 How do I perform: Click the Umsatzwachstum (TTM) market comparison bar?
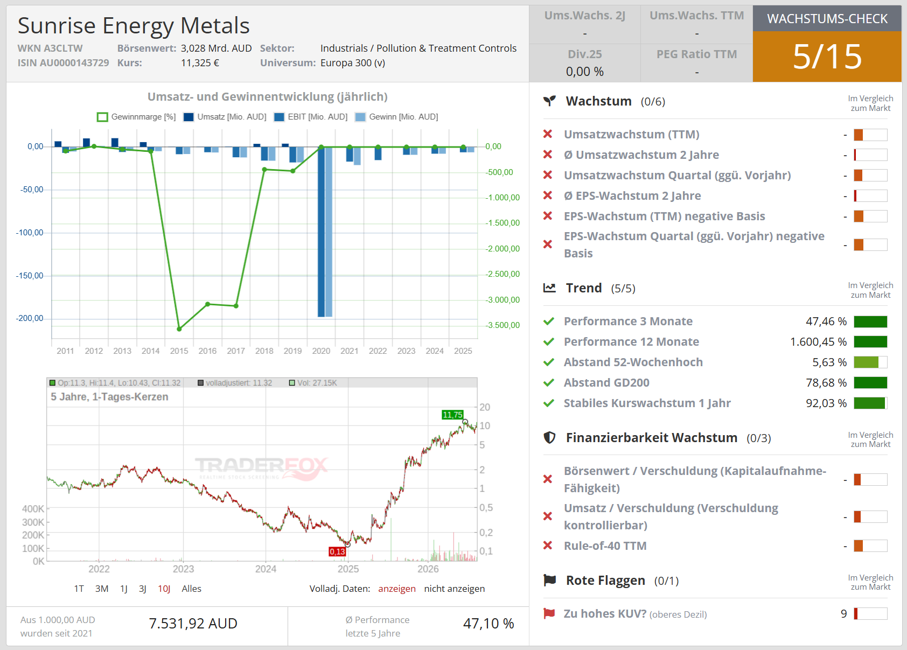871,135
